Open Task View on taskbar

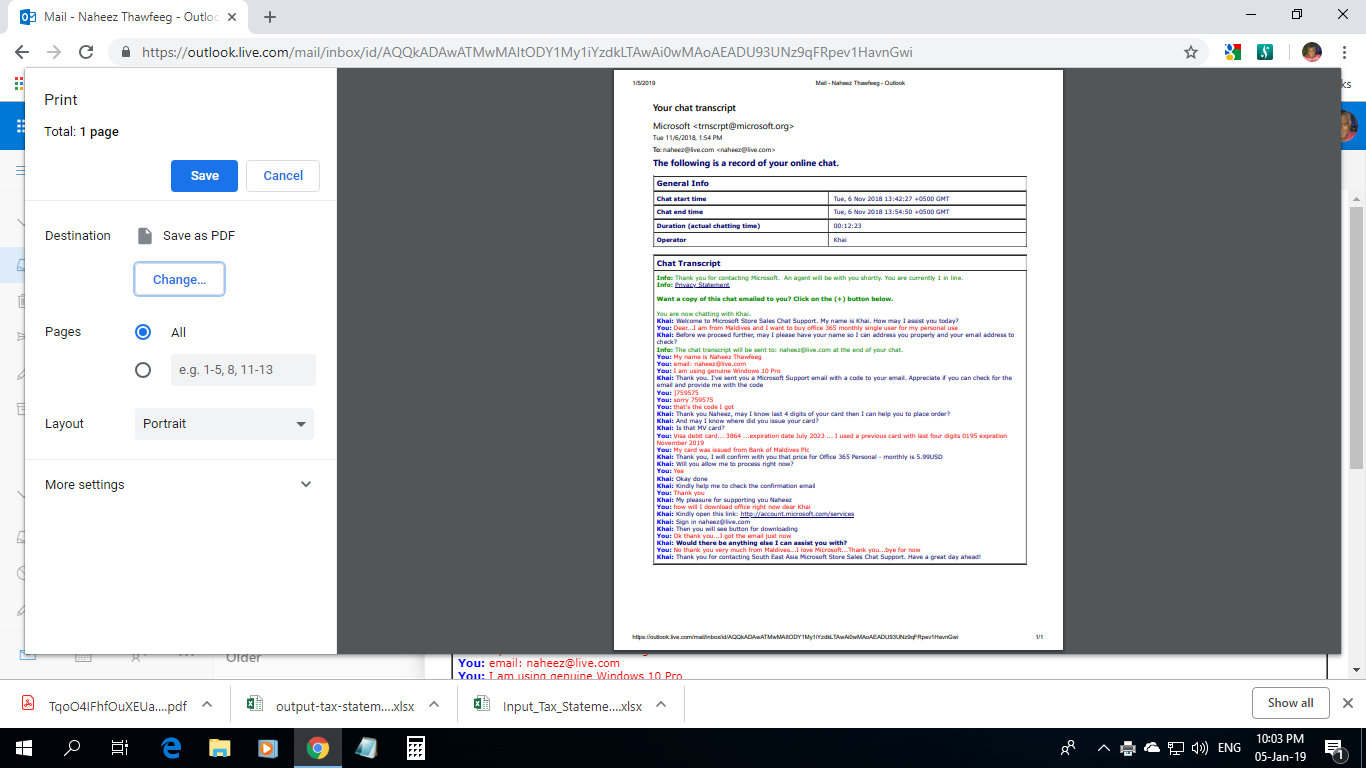tap(120, 748)
